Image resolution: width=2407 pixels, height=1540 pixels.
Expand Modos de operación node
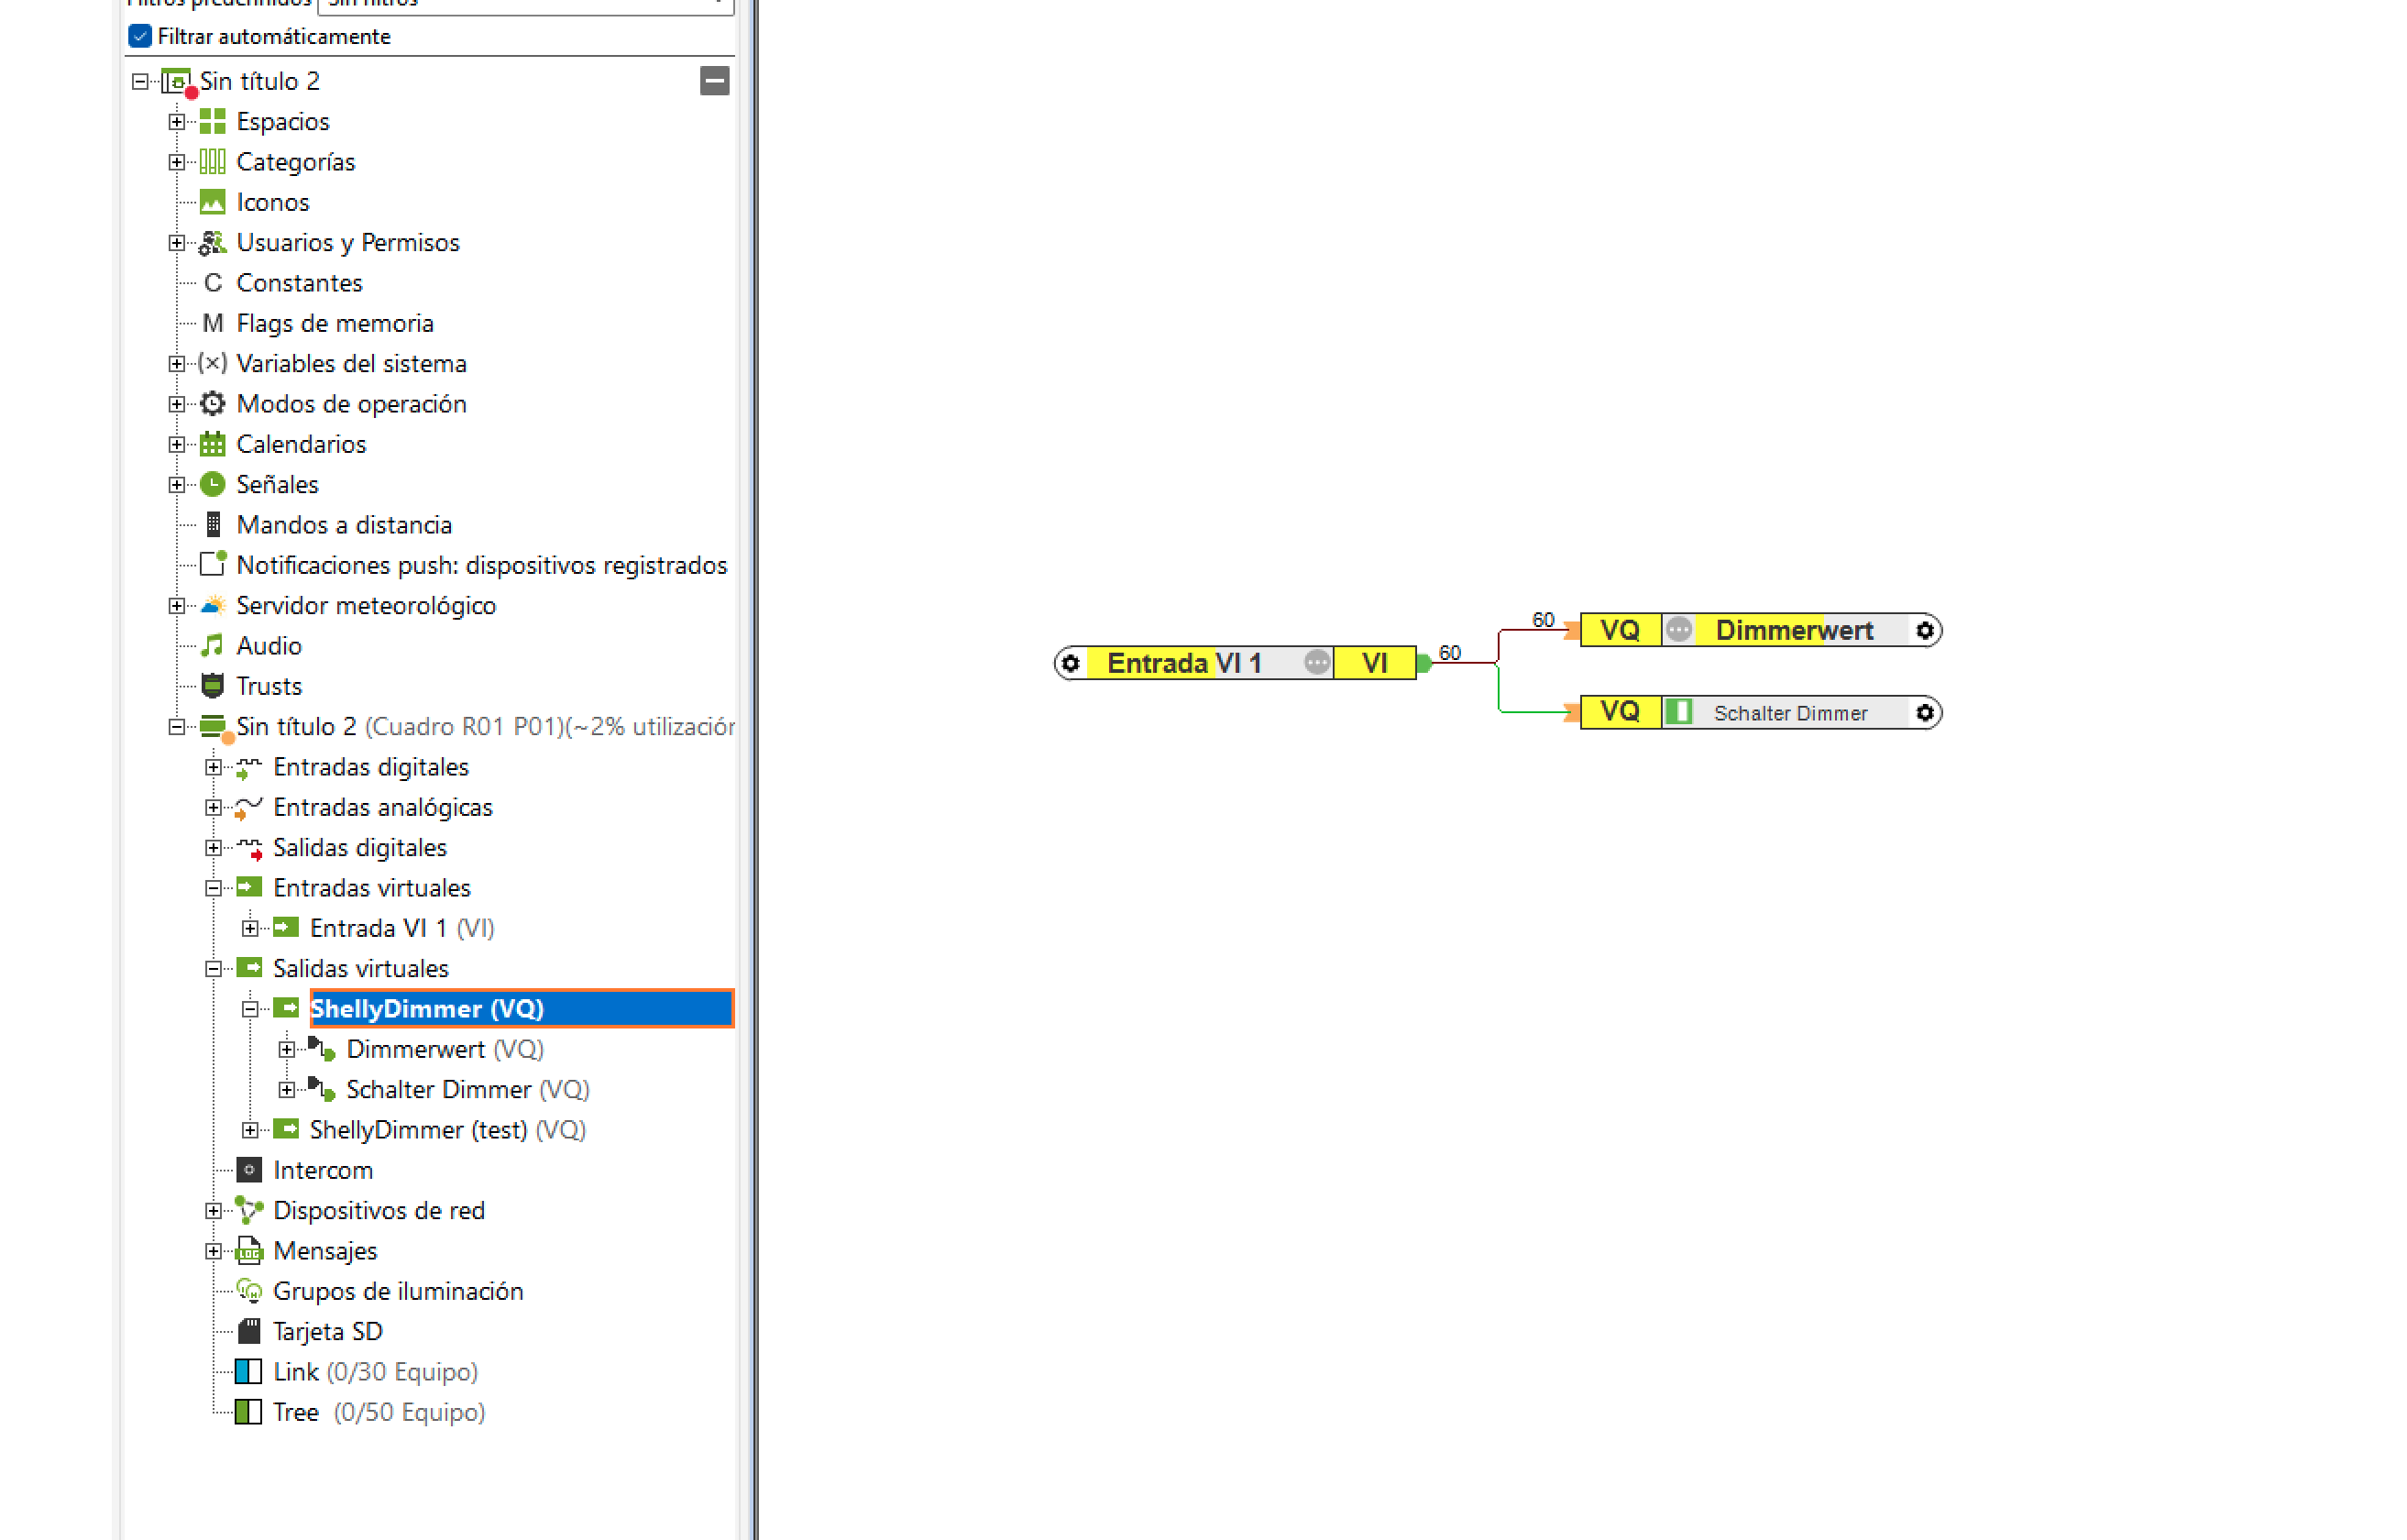(x=177, y=404)
